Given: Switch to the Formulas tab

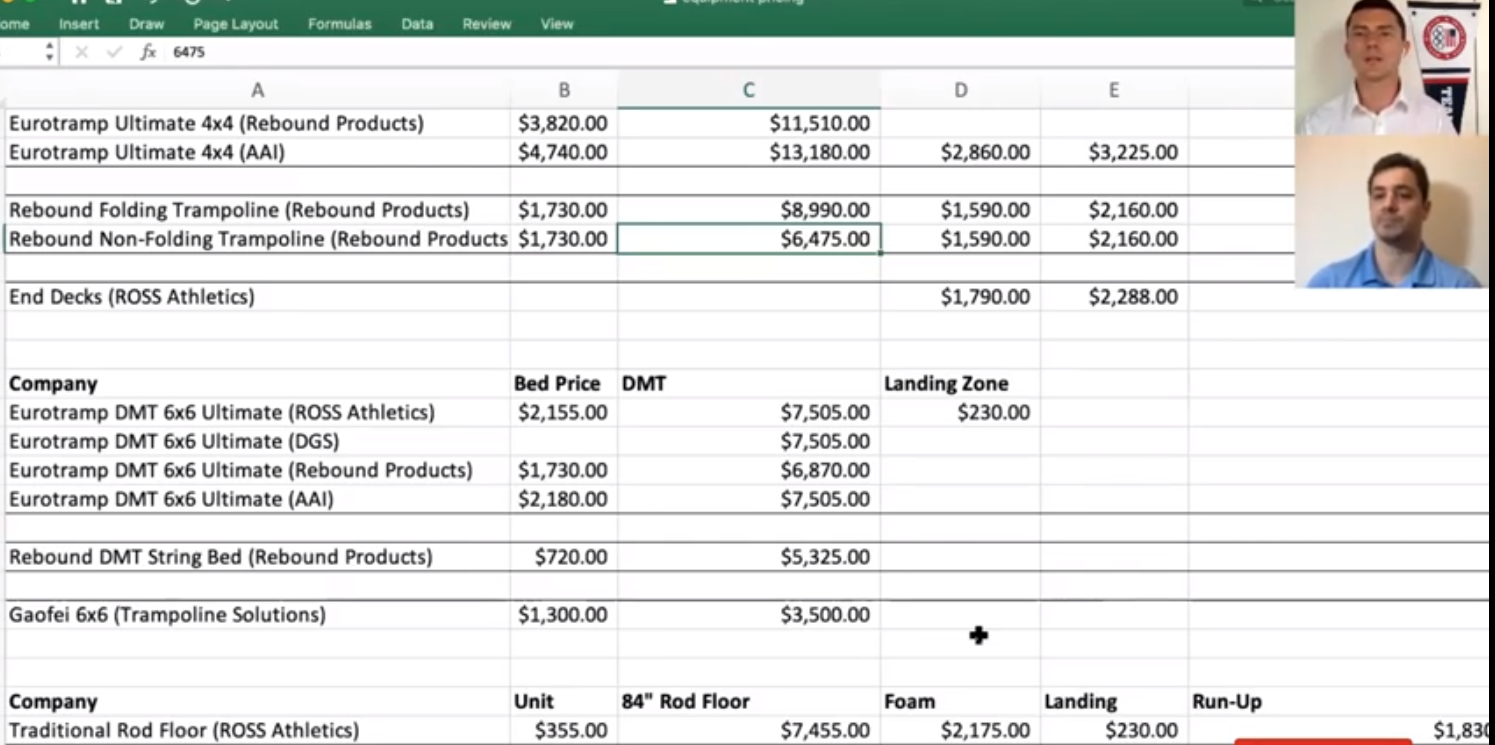Looking at the screenshot, I should point(339,24).
